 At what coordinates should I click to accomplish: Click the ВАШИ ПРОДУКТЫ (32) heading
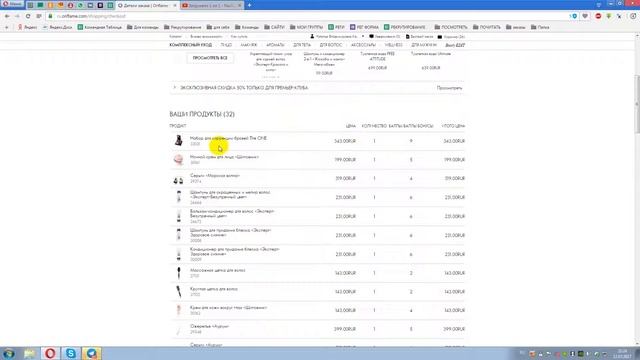(x=202, y=114)
